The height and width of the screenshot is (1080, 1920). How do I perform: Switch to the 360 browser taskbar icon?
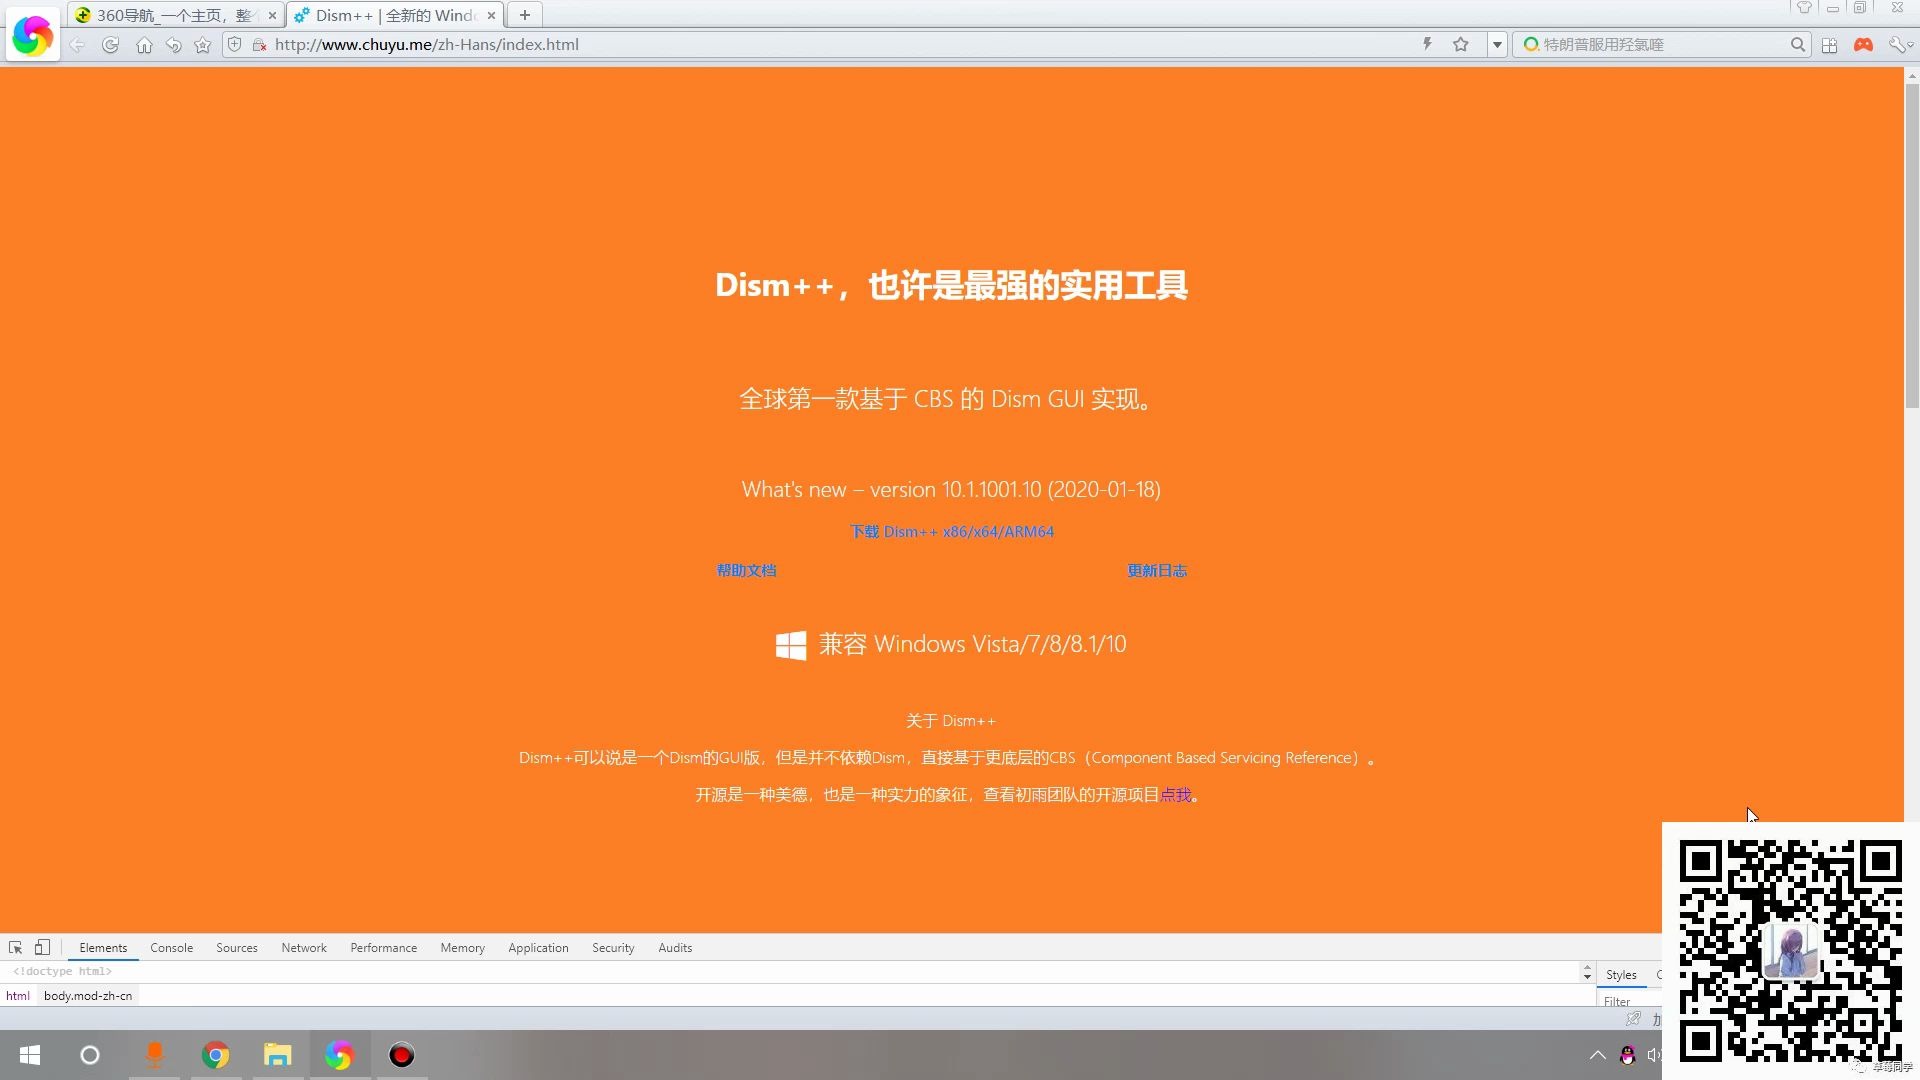tap(339, 1055)
